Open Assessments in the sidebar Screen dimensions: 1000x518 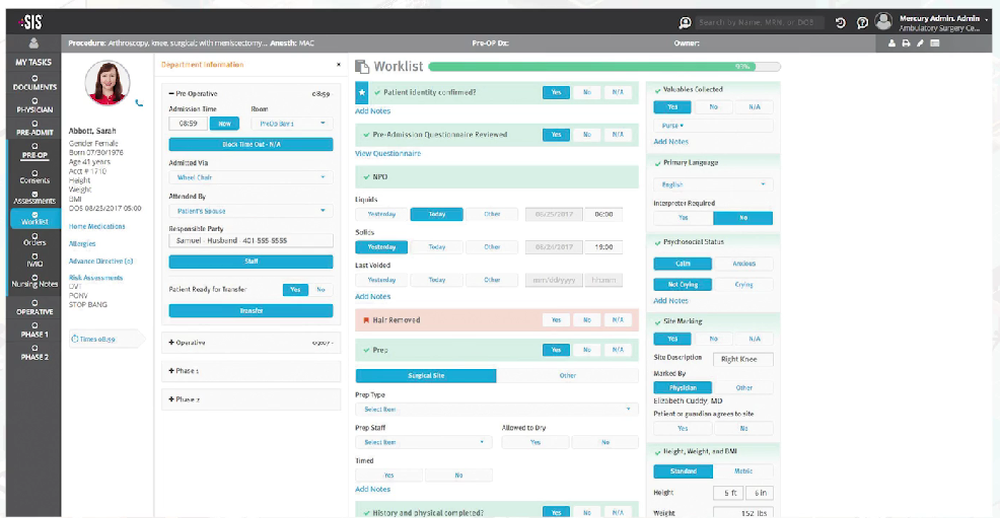34,198
